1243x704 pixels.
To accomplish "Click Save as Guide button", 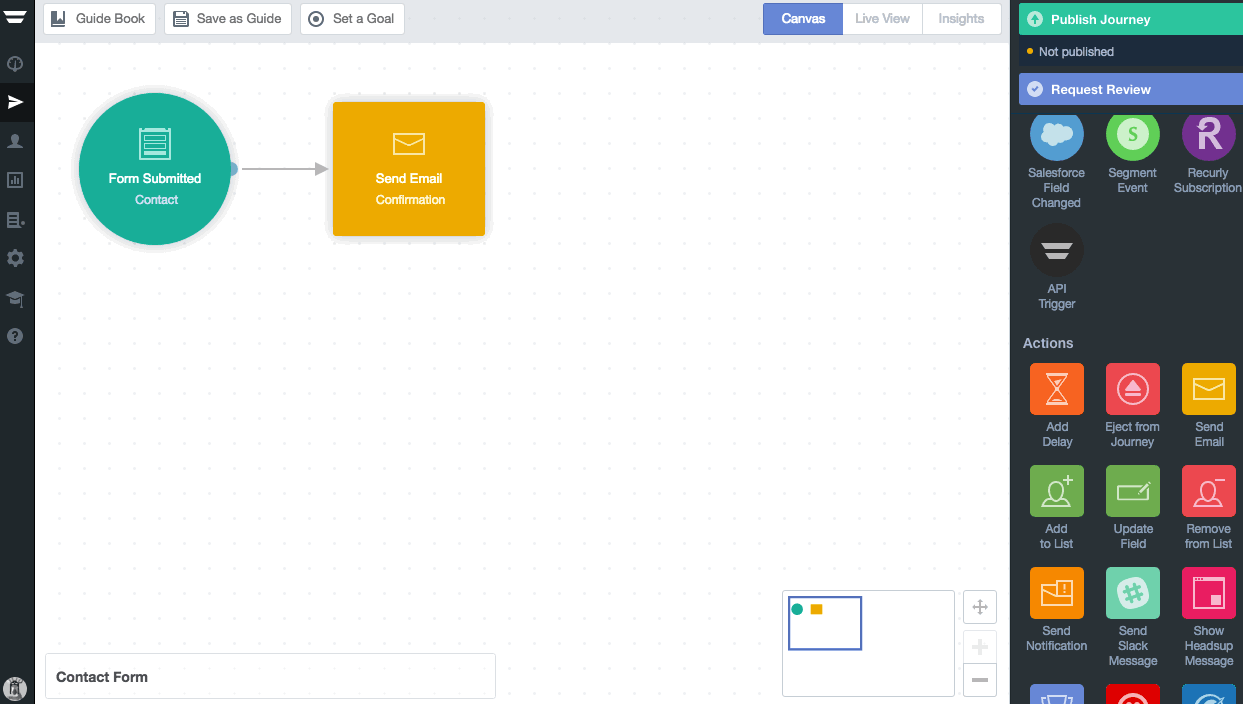I will click(x=228, y=19).
